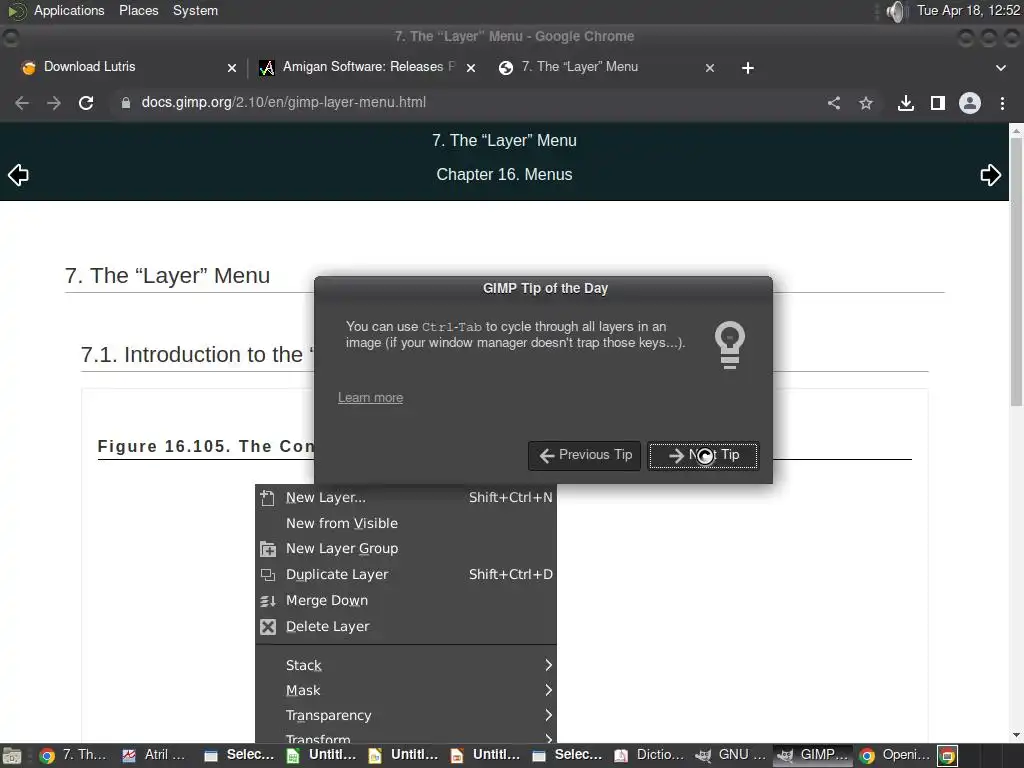Click the Previous Tip button

[x=584, y=455]
